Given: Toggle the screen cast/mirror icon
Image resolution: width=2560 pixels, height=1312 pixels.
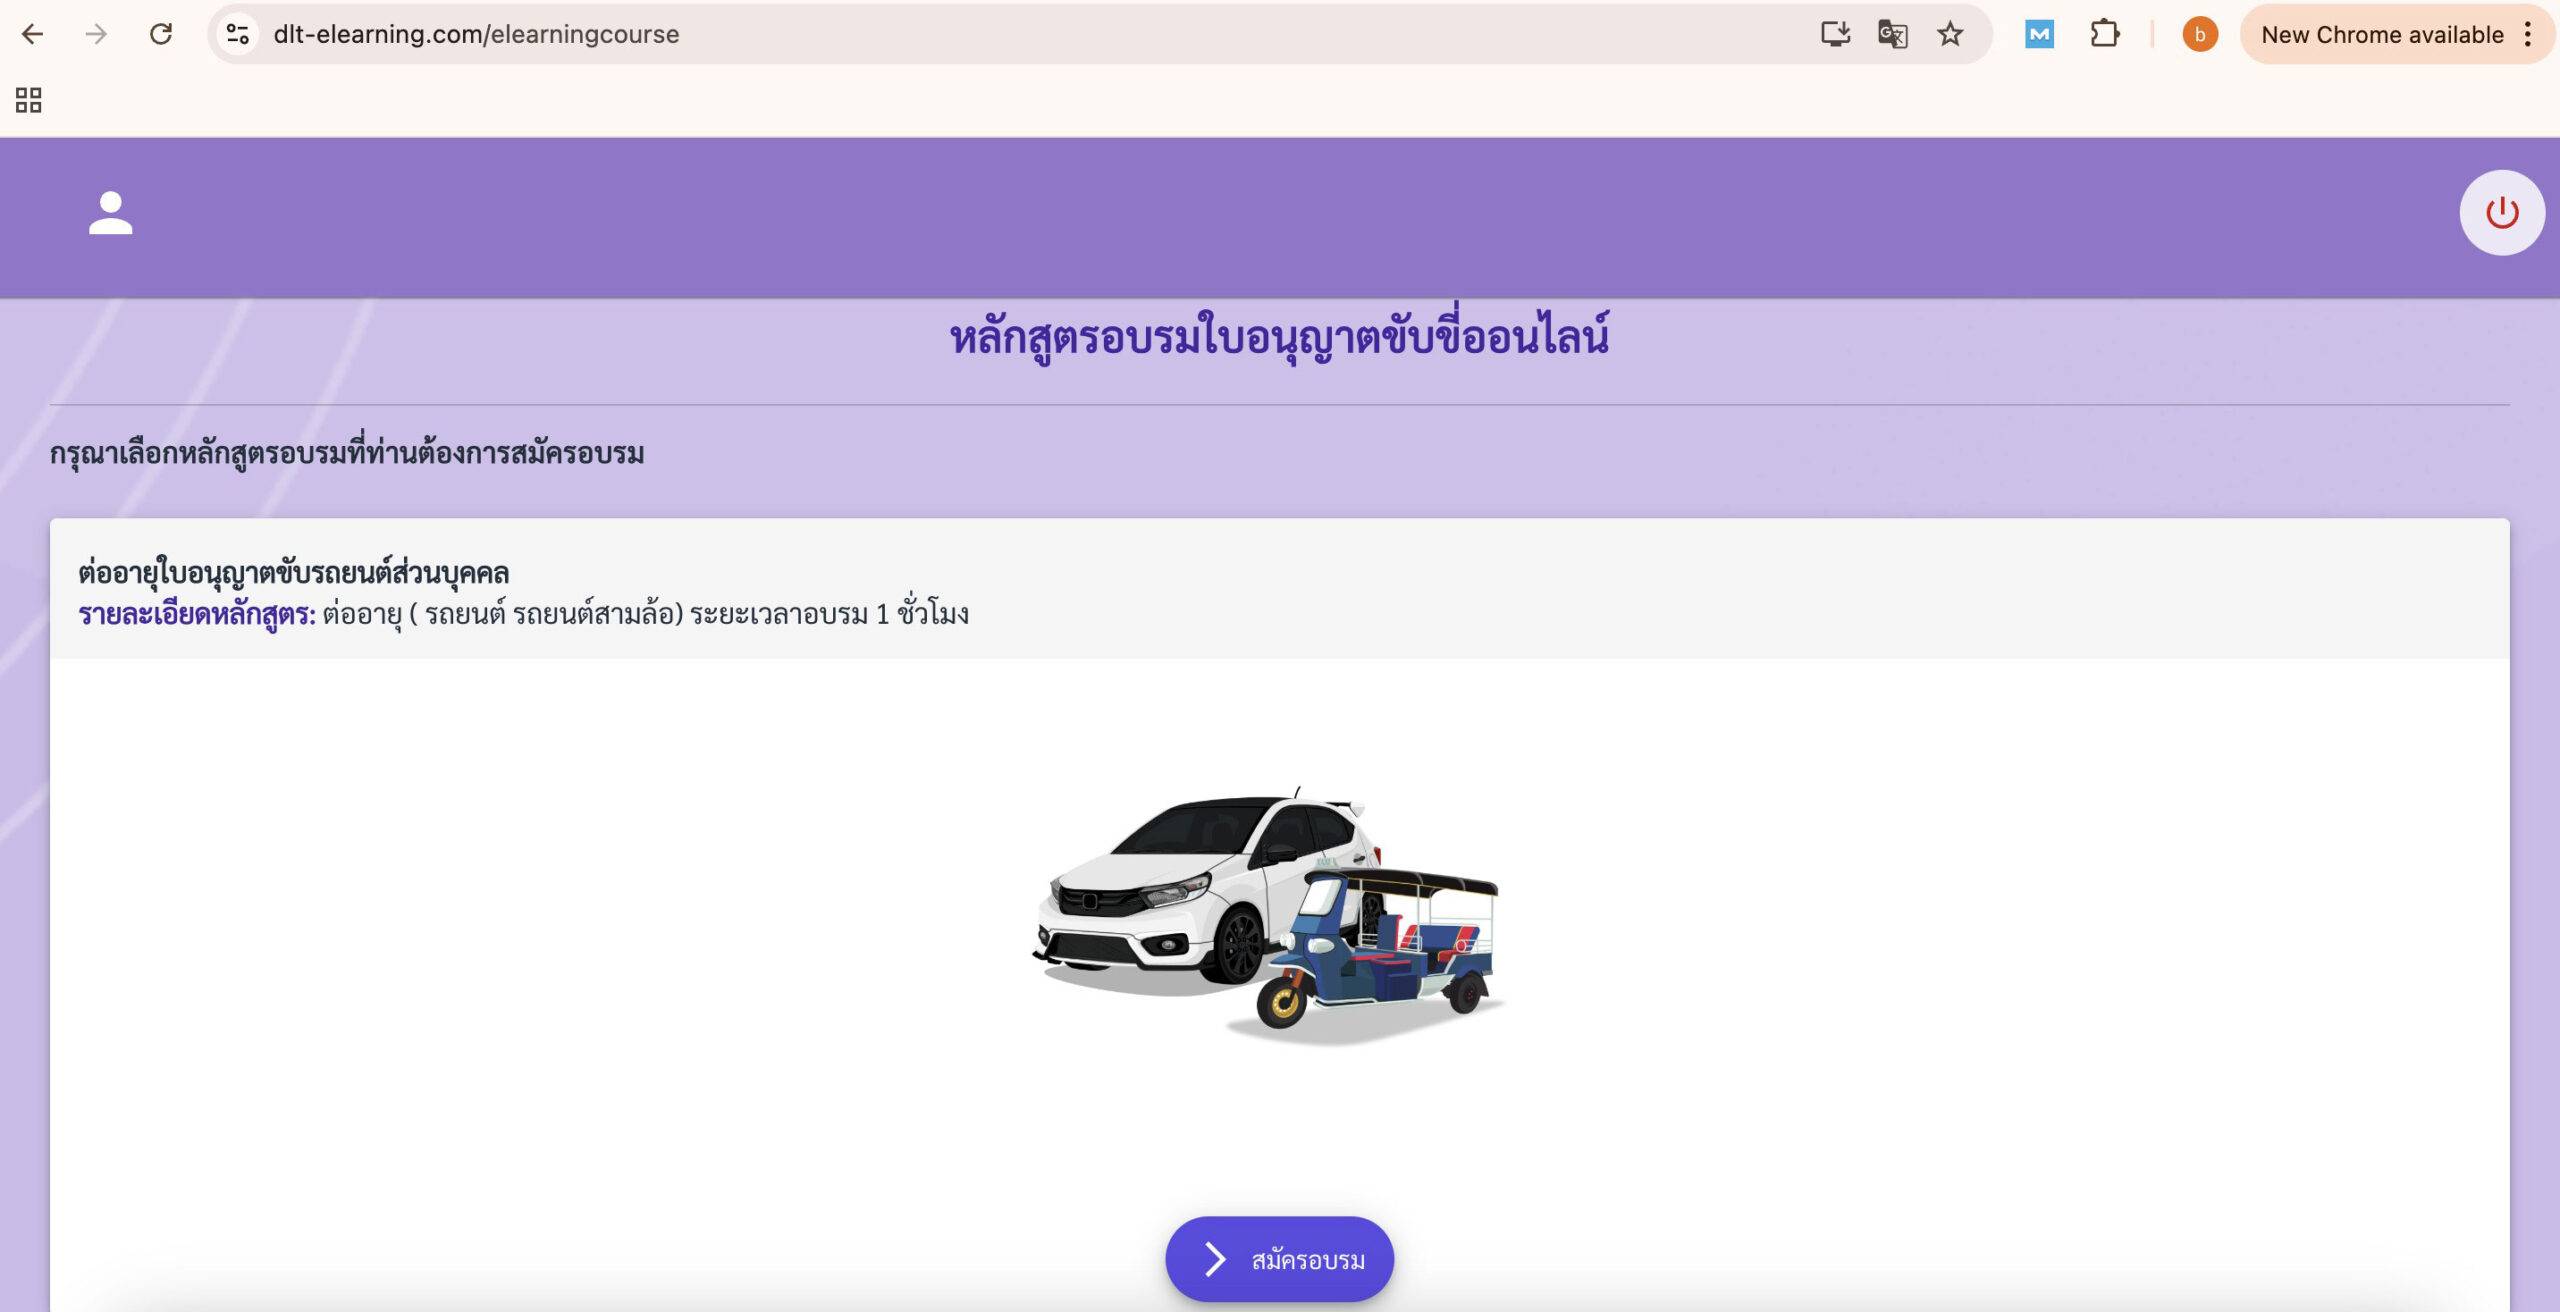Looking at the screenshot, I should pos(1837,33).
